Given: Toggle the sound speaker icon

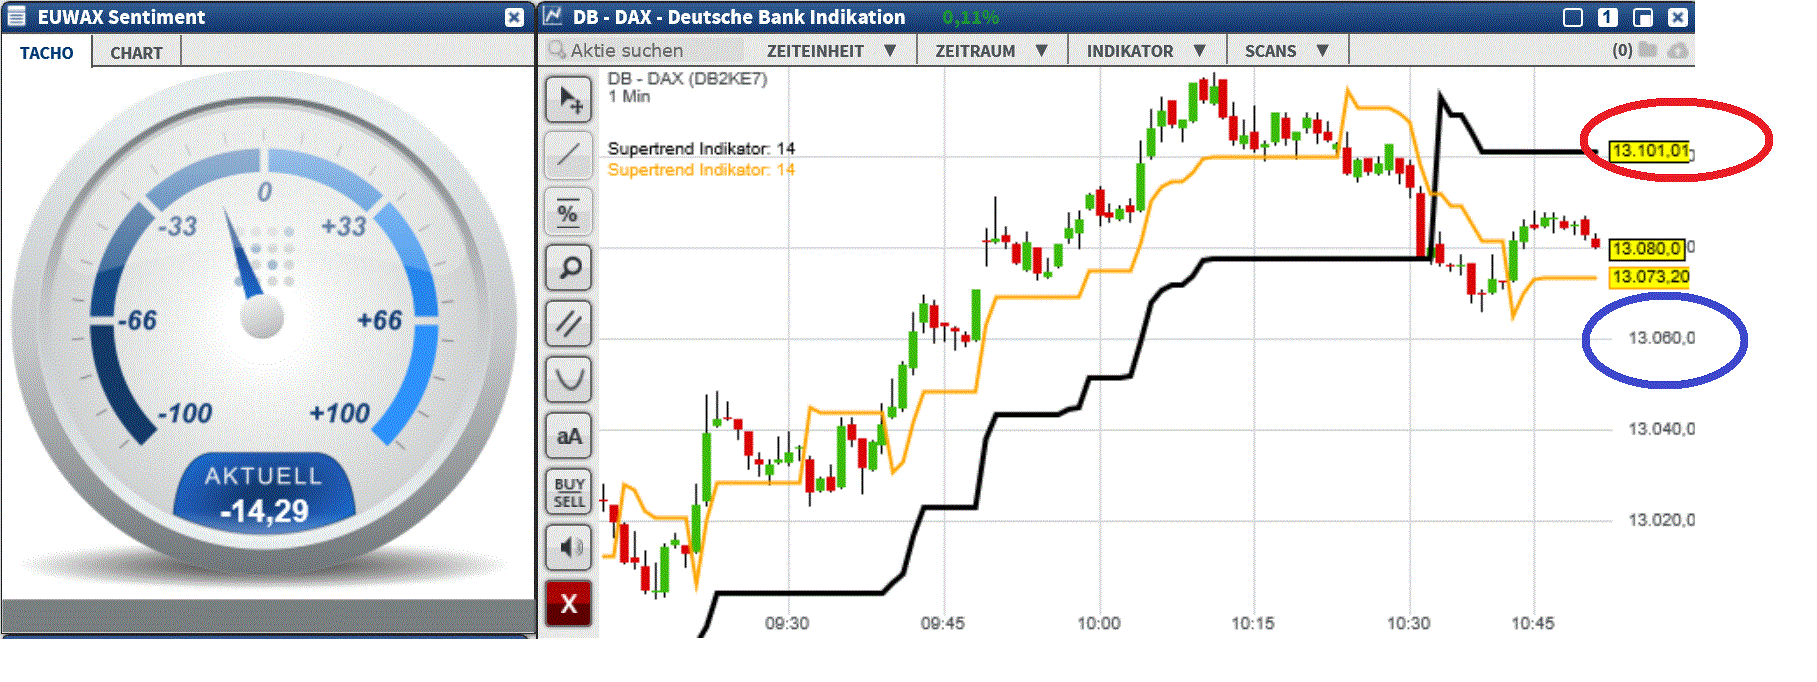Looking at the screenshot, I should (569, 547).
